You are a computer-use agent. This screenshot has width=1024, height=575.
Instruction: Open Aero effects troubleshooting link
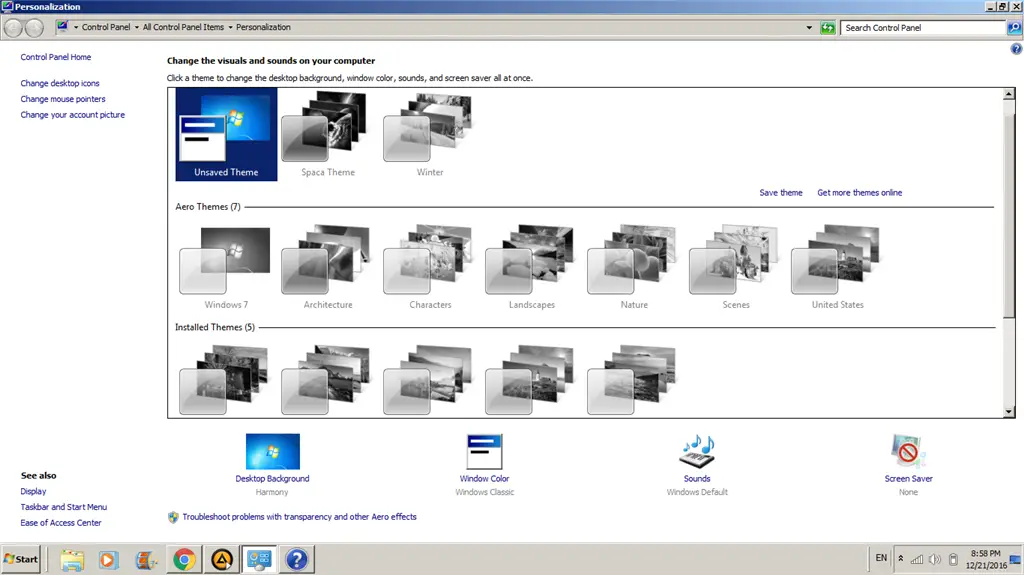pyautogui.click(x=299, y=517)
